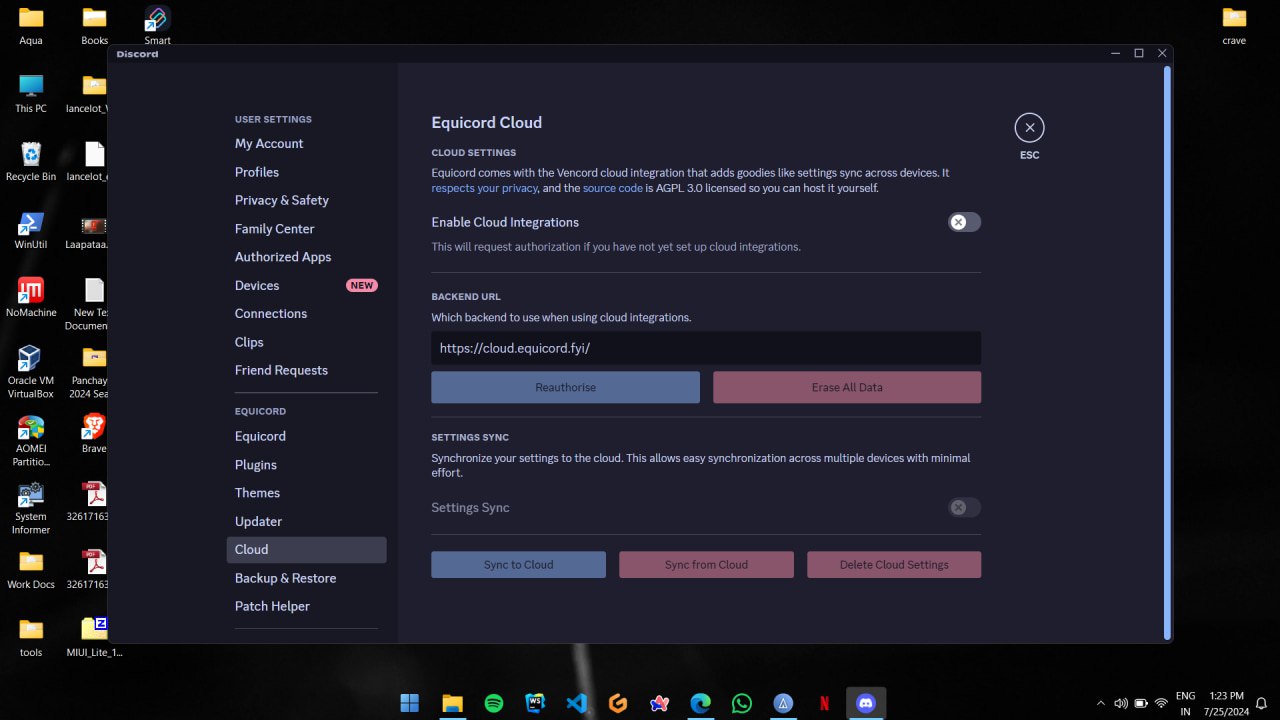The image size is (1280, 720).
Task: Open Devices settings with NEW badge
Action: pos(306,285)
